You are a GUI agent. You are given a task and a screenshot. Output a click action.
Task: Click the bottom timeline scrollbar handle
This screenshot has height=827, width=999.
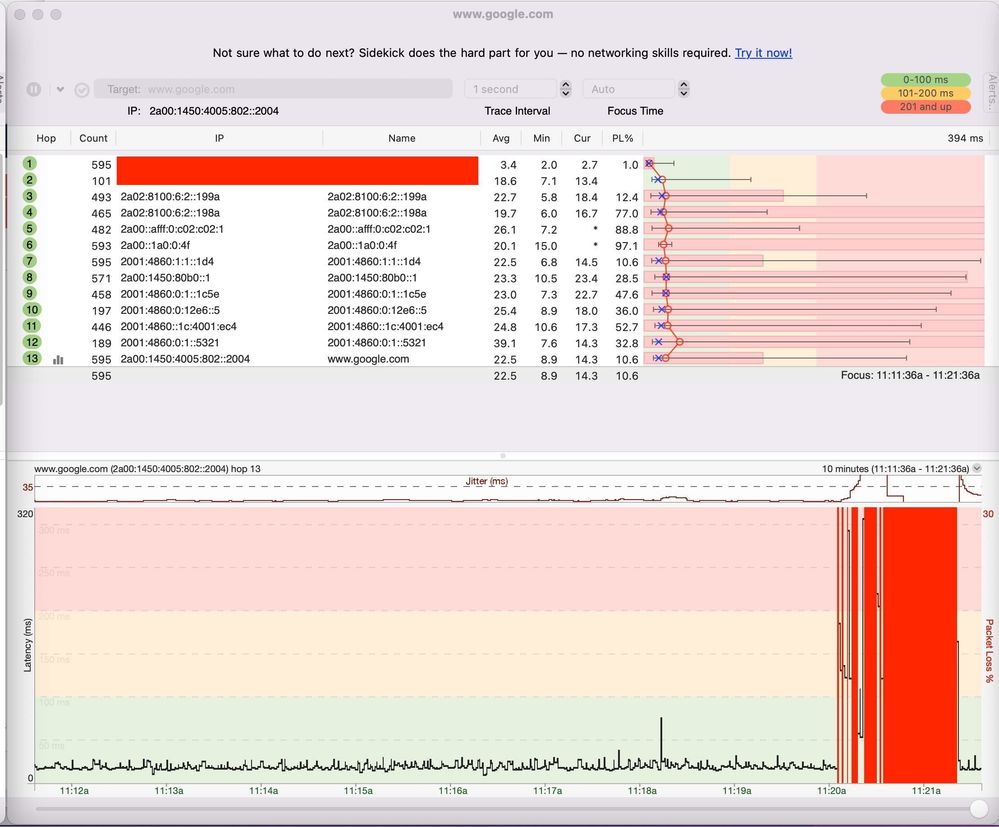(x=979, y=809)
